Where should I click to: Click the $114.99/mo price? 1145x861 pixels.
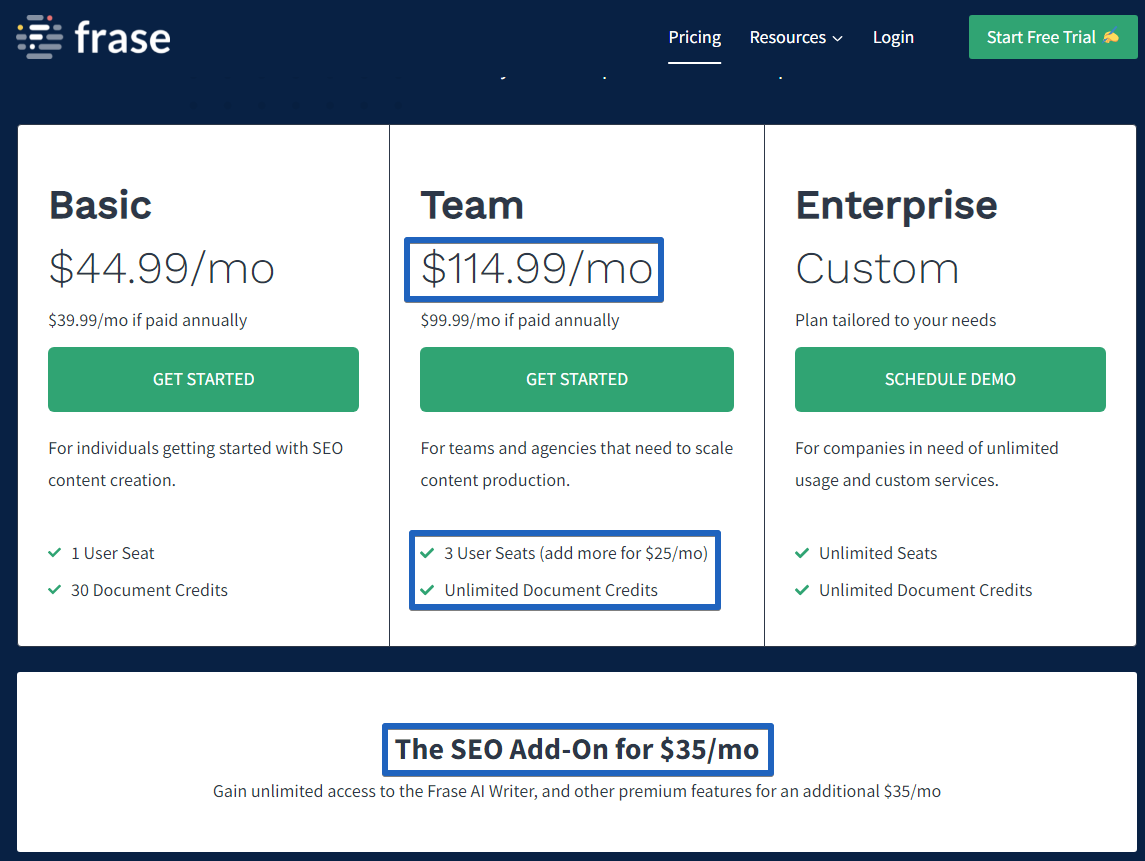537,269
